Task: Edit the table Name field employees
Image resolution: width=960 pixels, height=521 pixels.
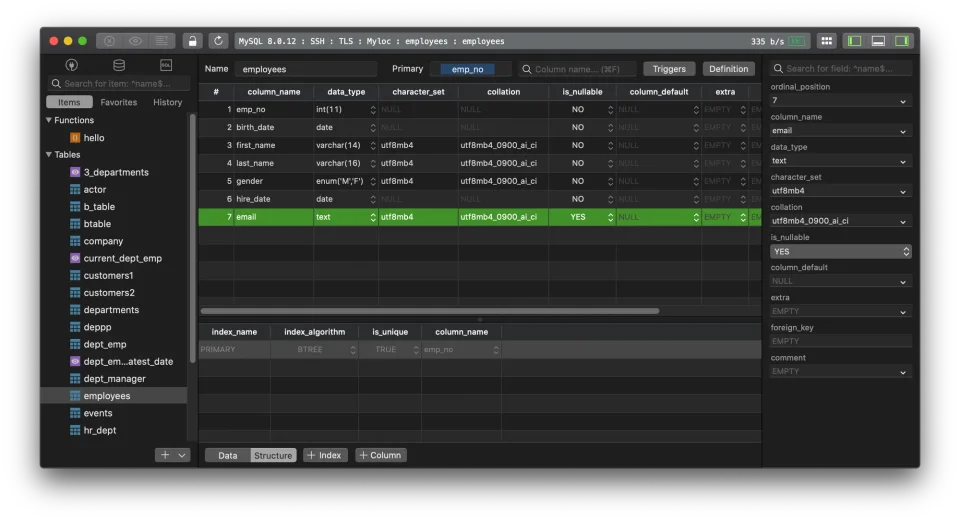Action: pyautogui.click(x=306, y=69)
